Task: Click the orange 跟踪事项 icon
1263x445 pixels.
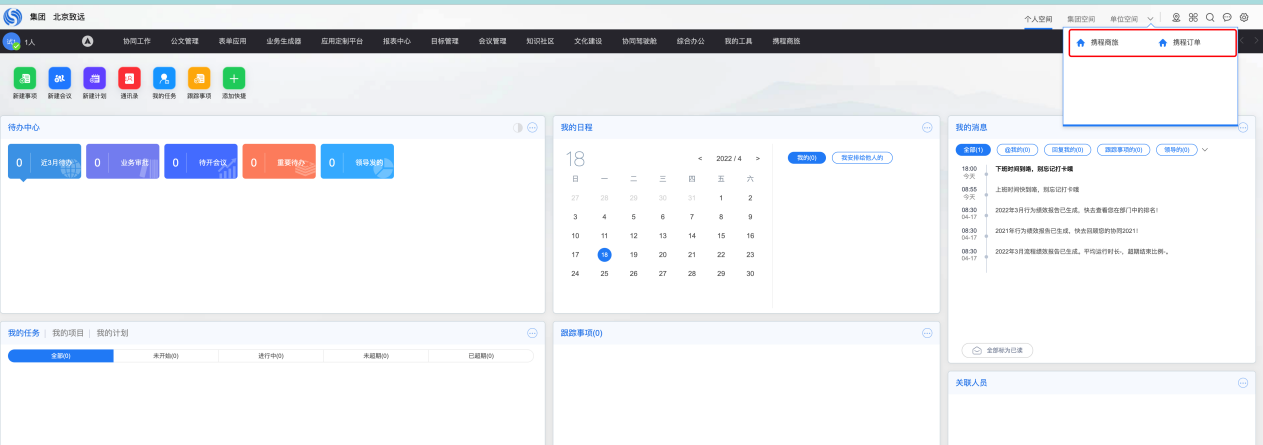Action: pos(199,78)
